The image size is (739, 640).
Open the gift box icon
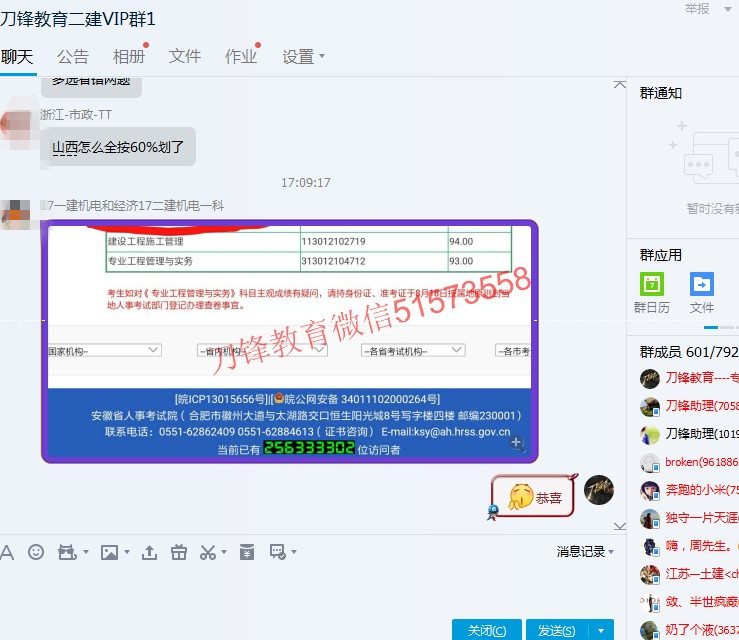click(179, 552)
